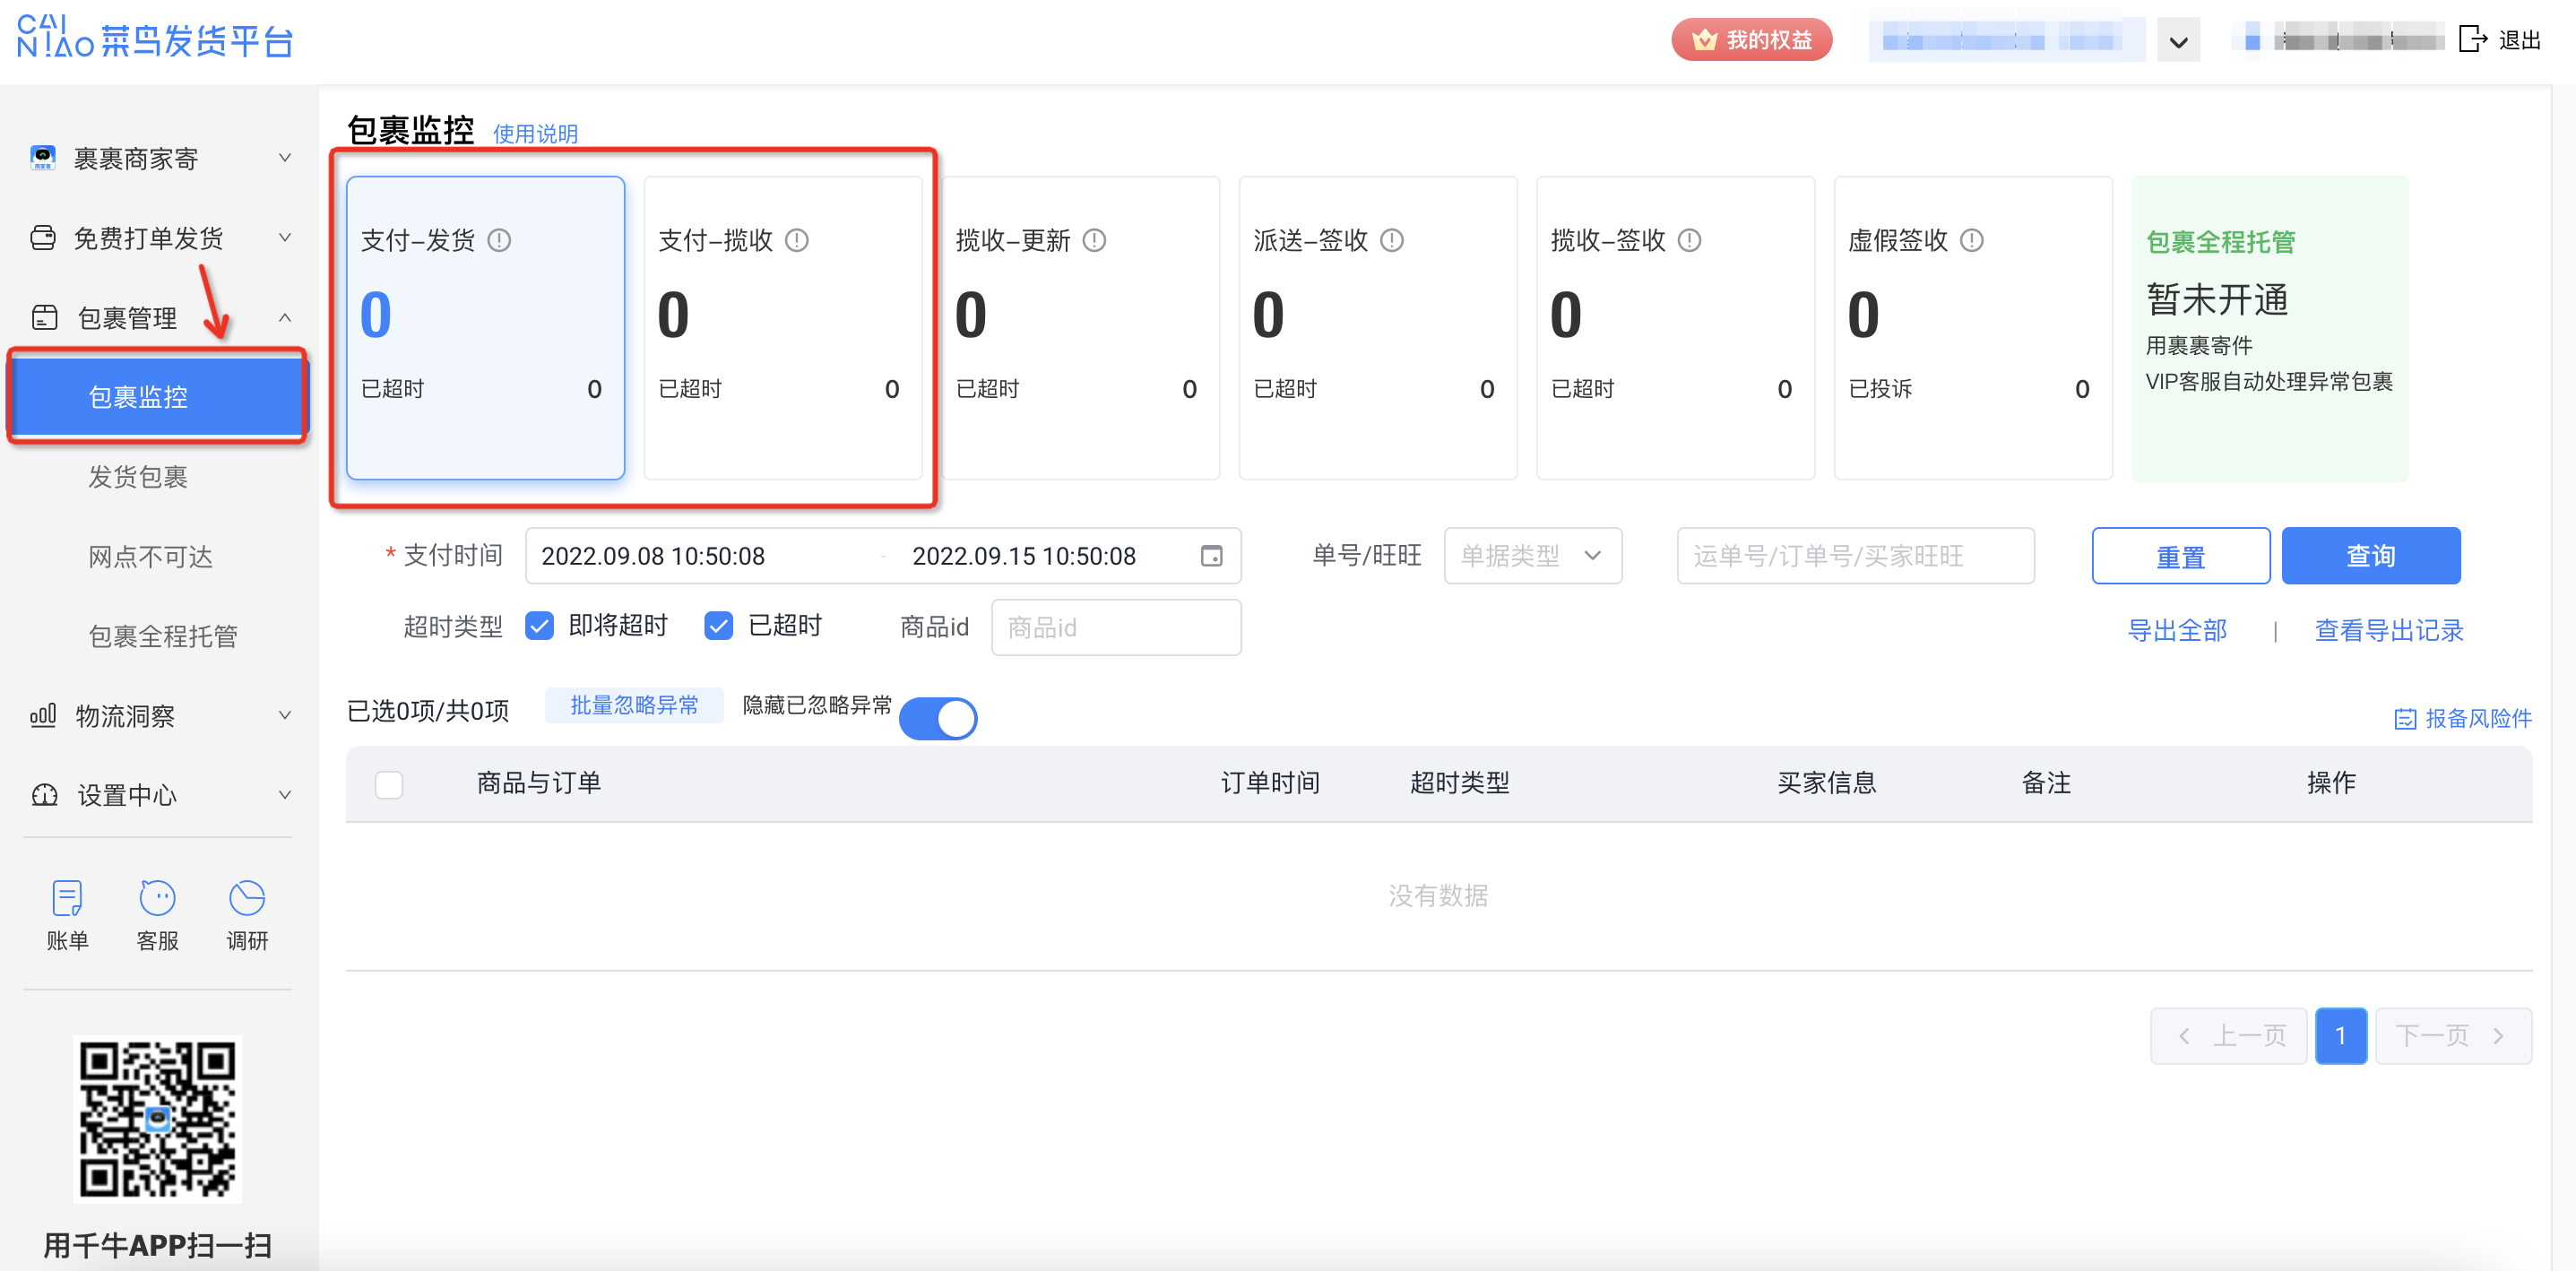
Task: Toggle the 隐藏已忽略异常 switch
Action: coord(938,718)
